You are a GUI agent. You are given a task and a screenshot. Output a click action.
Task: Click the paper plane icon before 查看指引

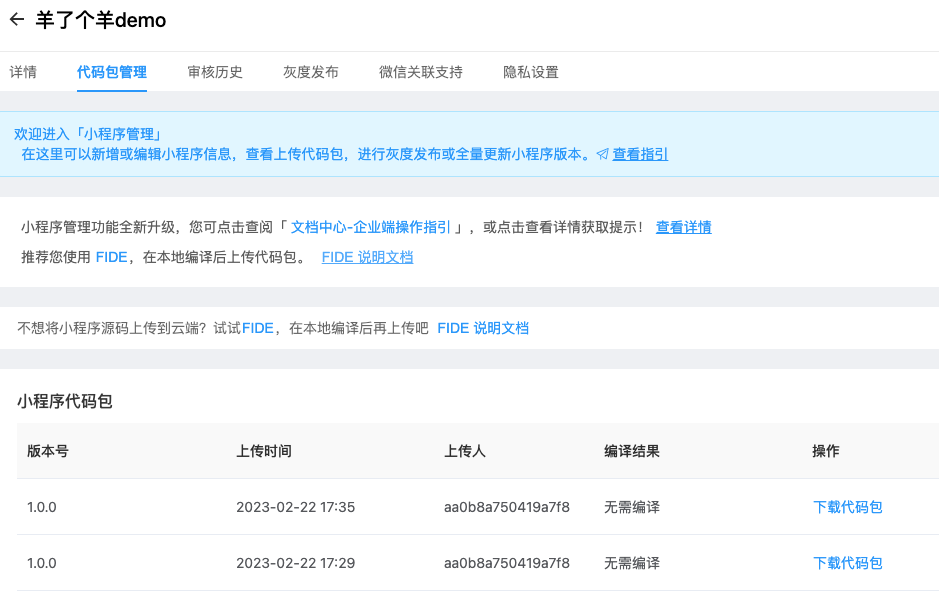602,155
